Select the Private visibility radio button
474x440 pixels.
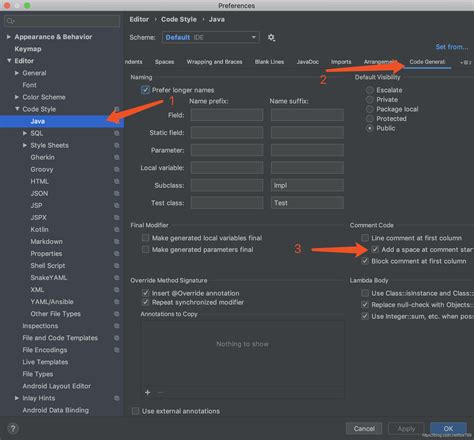point(369,100)
